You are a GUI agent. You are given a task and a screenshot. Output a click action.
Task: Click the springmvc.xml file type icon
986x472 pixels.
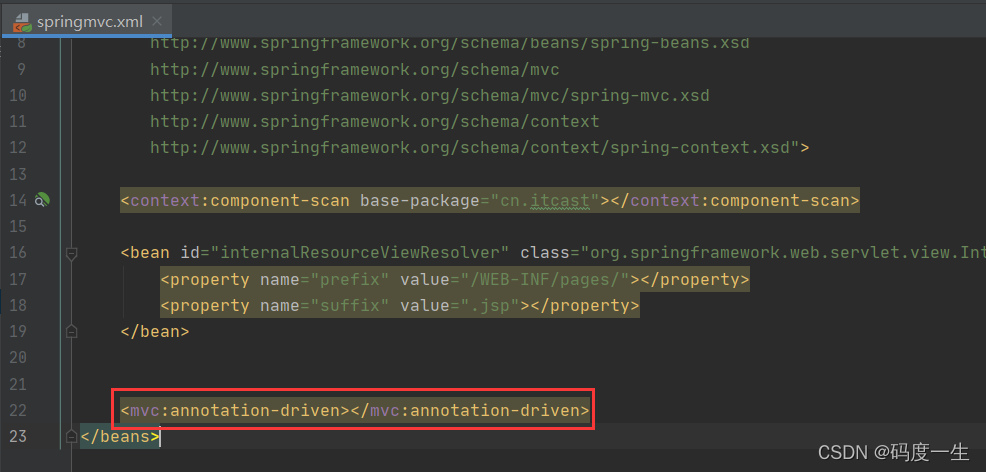point(23,22)
